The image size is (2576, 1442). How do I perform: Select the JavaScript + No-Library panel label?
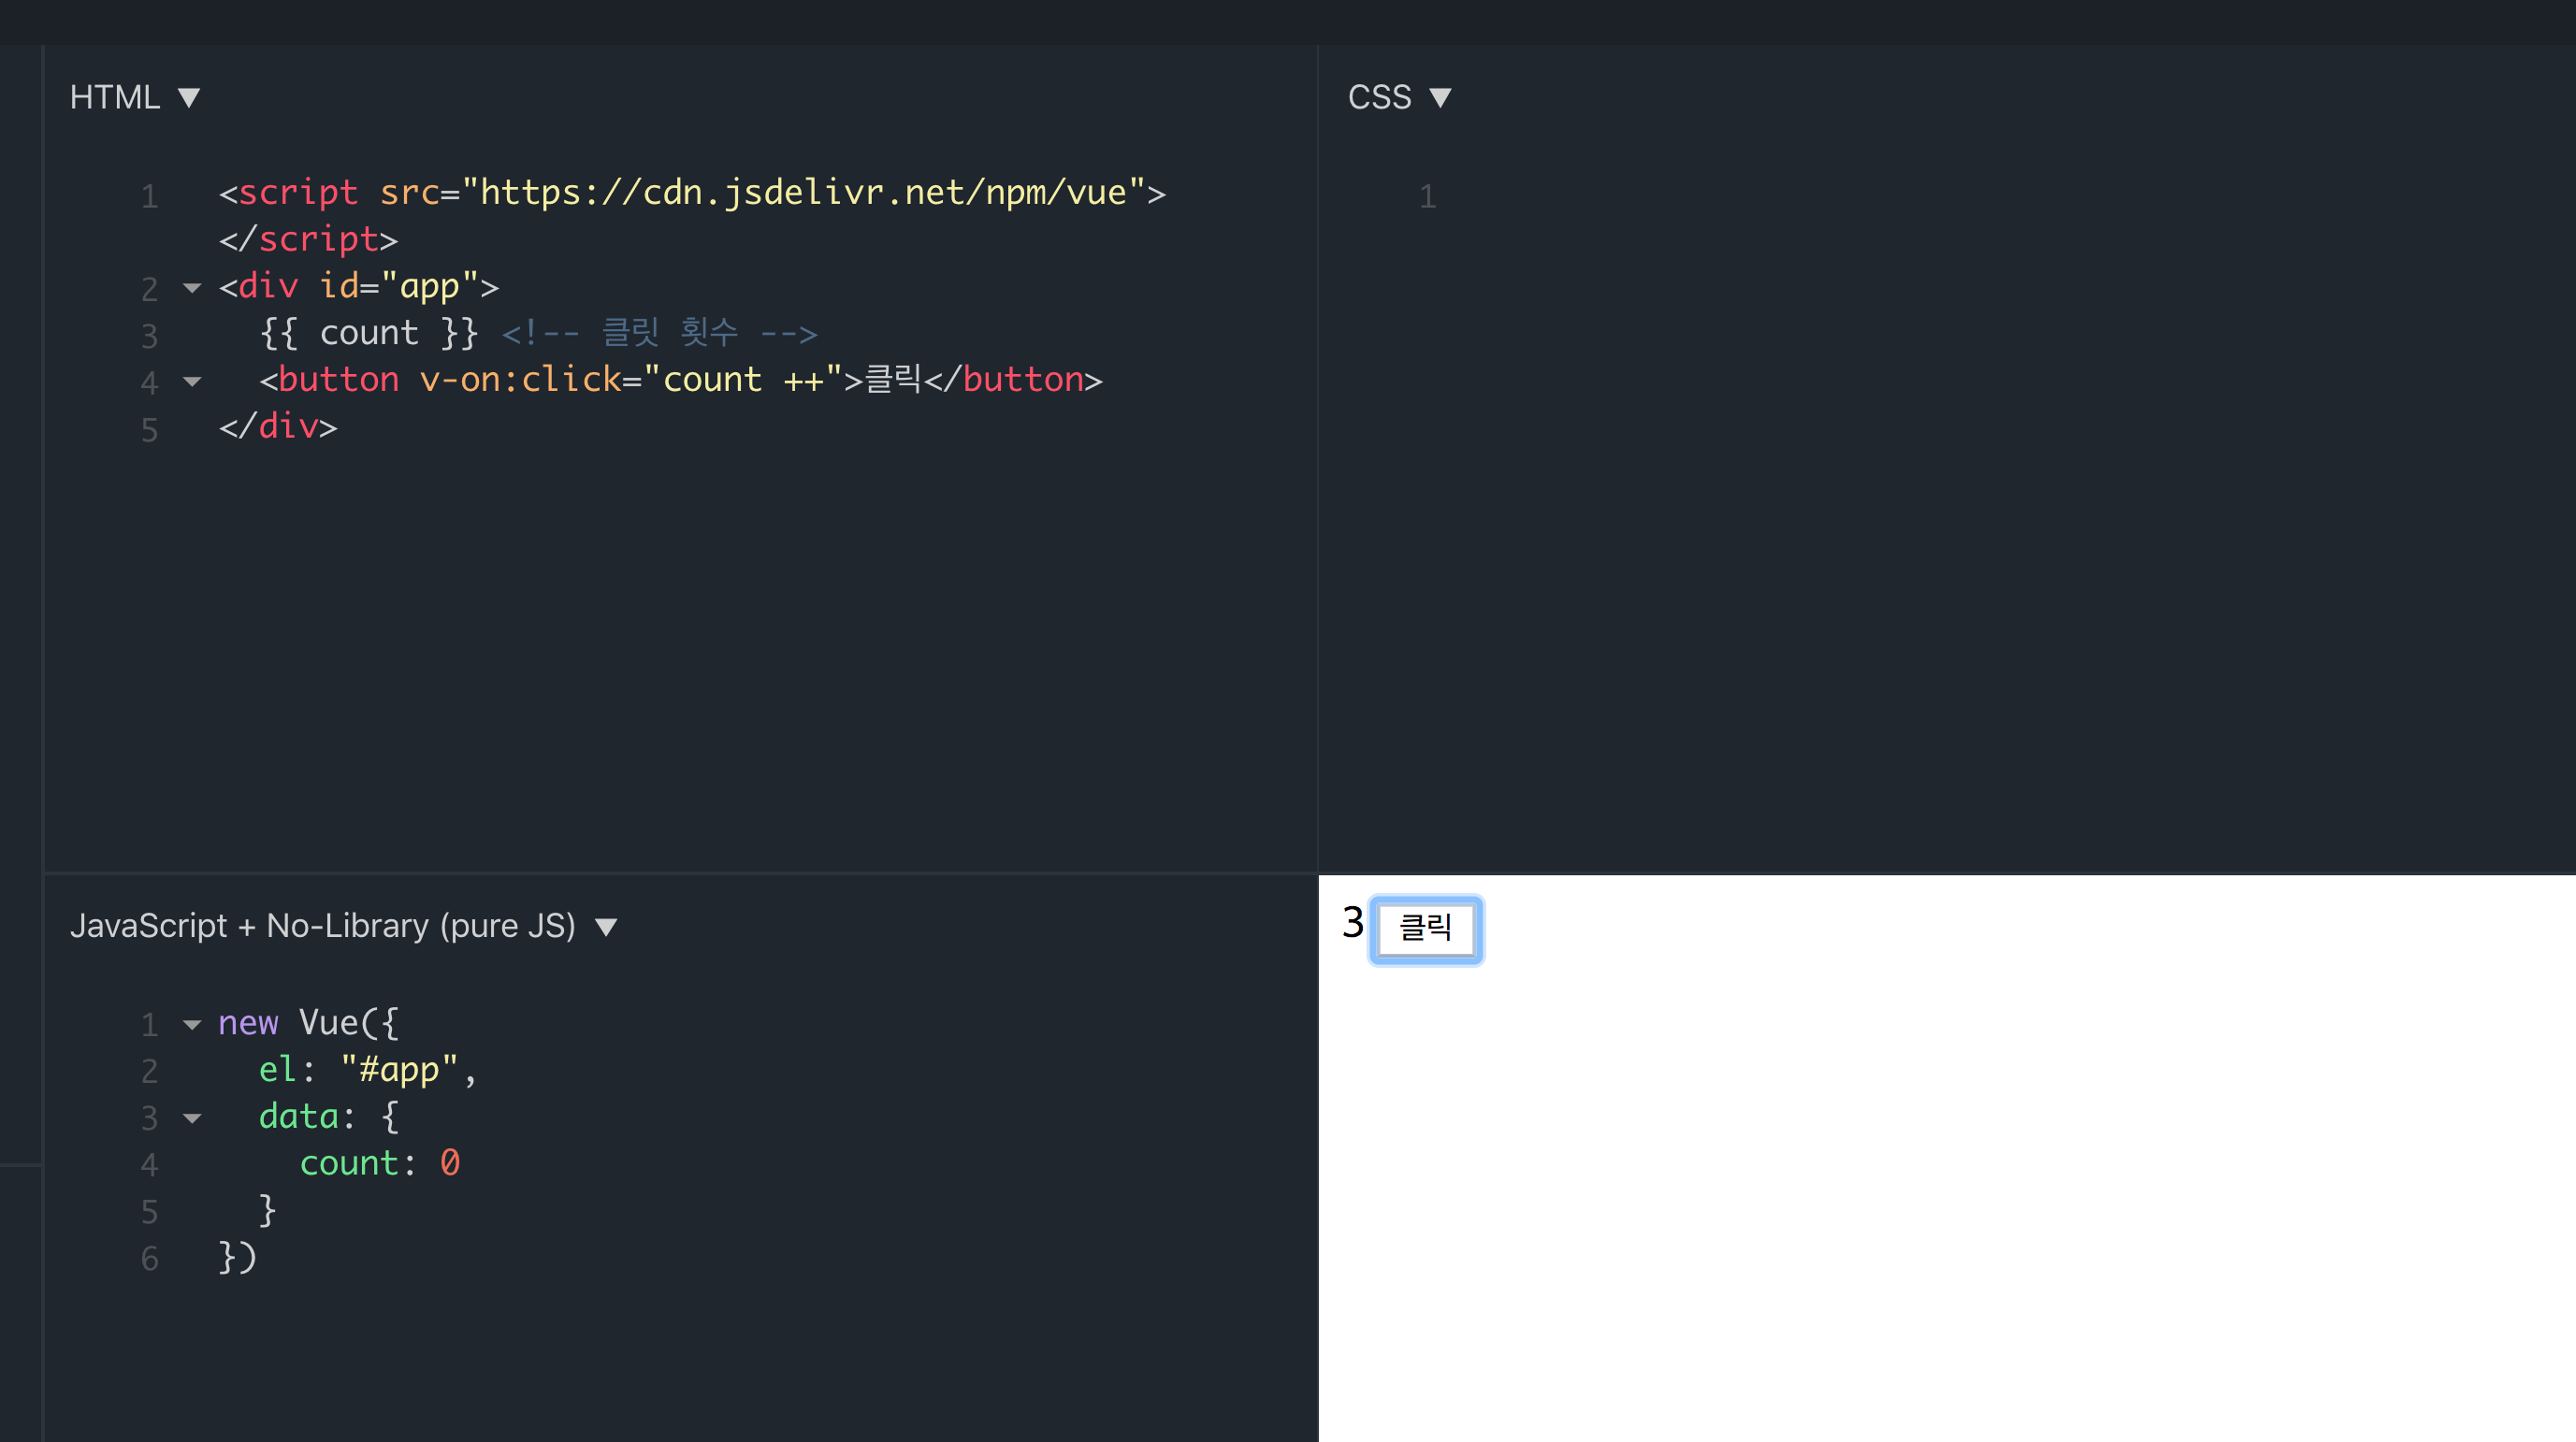[x=324, y=925]
